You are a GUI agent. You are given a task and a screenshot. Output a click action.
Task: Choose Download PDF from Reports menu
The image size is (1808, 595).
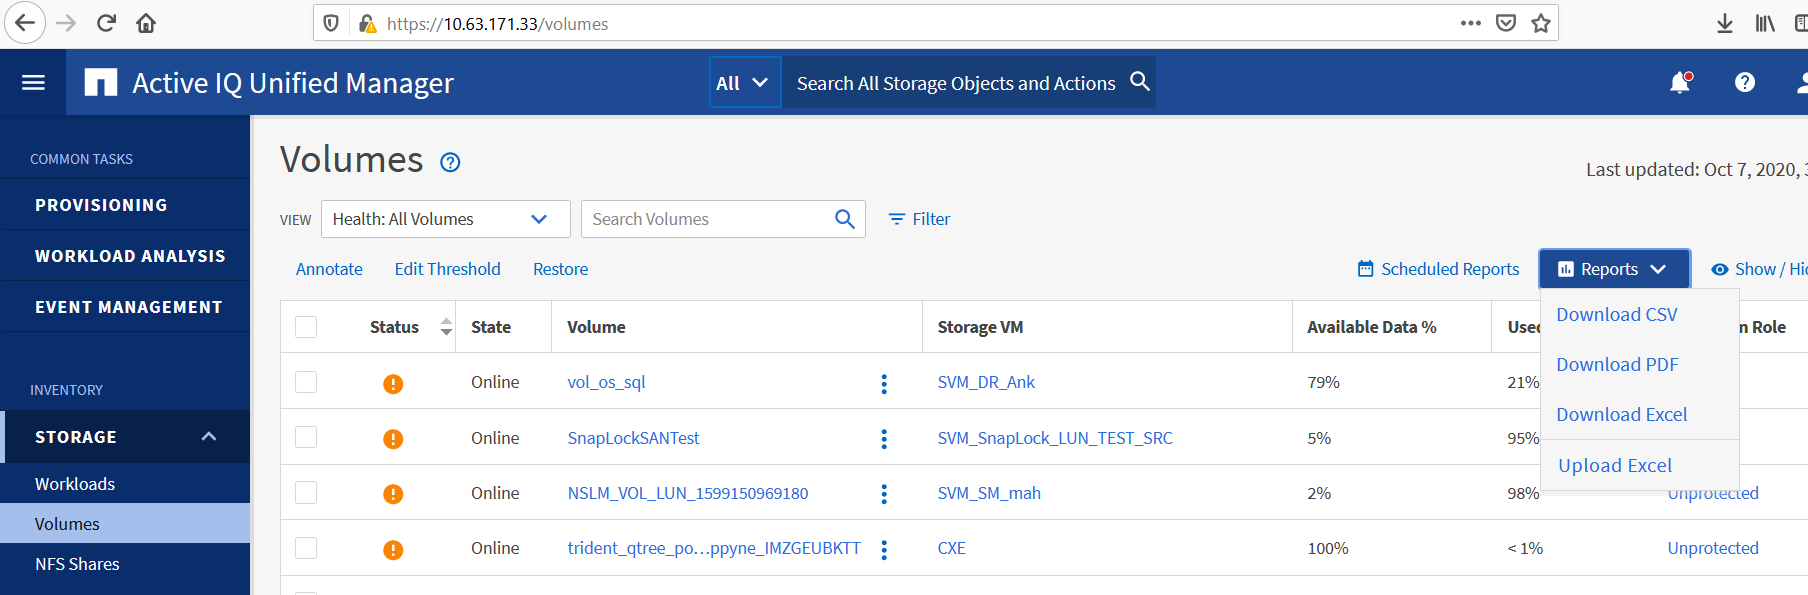[1617, 365]
